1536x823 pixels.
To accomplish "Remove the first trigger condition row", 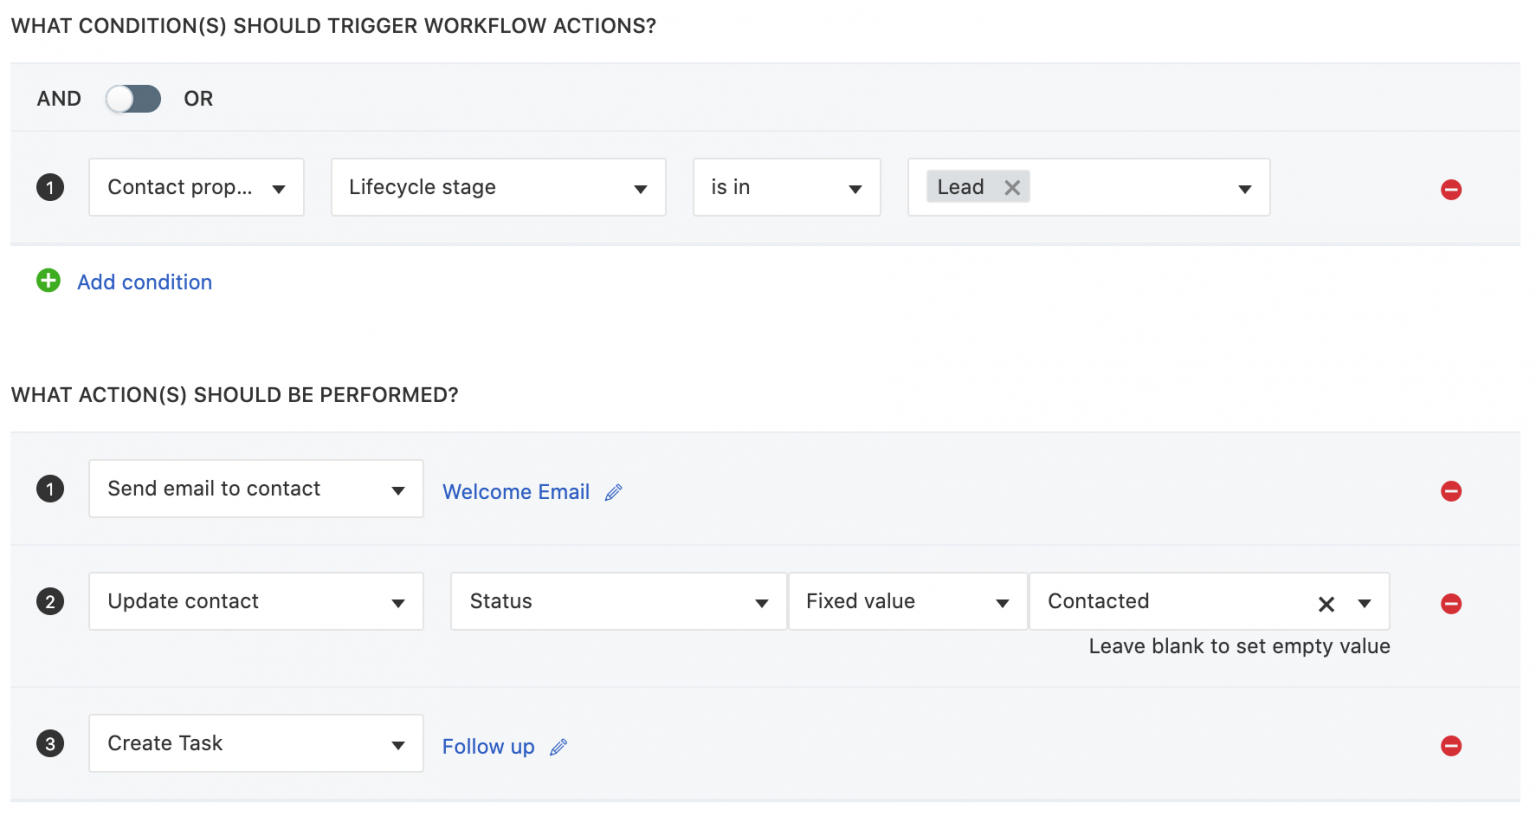I will (x=1451, y=189).
